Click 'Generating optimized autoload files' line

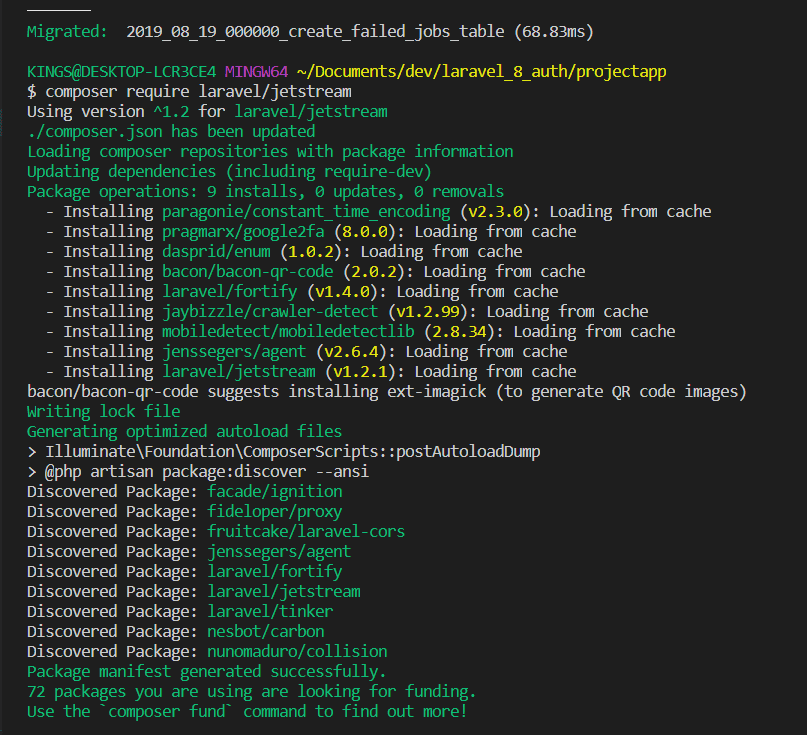184,431
